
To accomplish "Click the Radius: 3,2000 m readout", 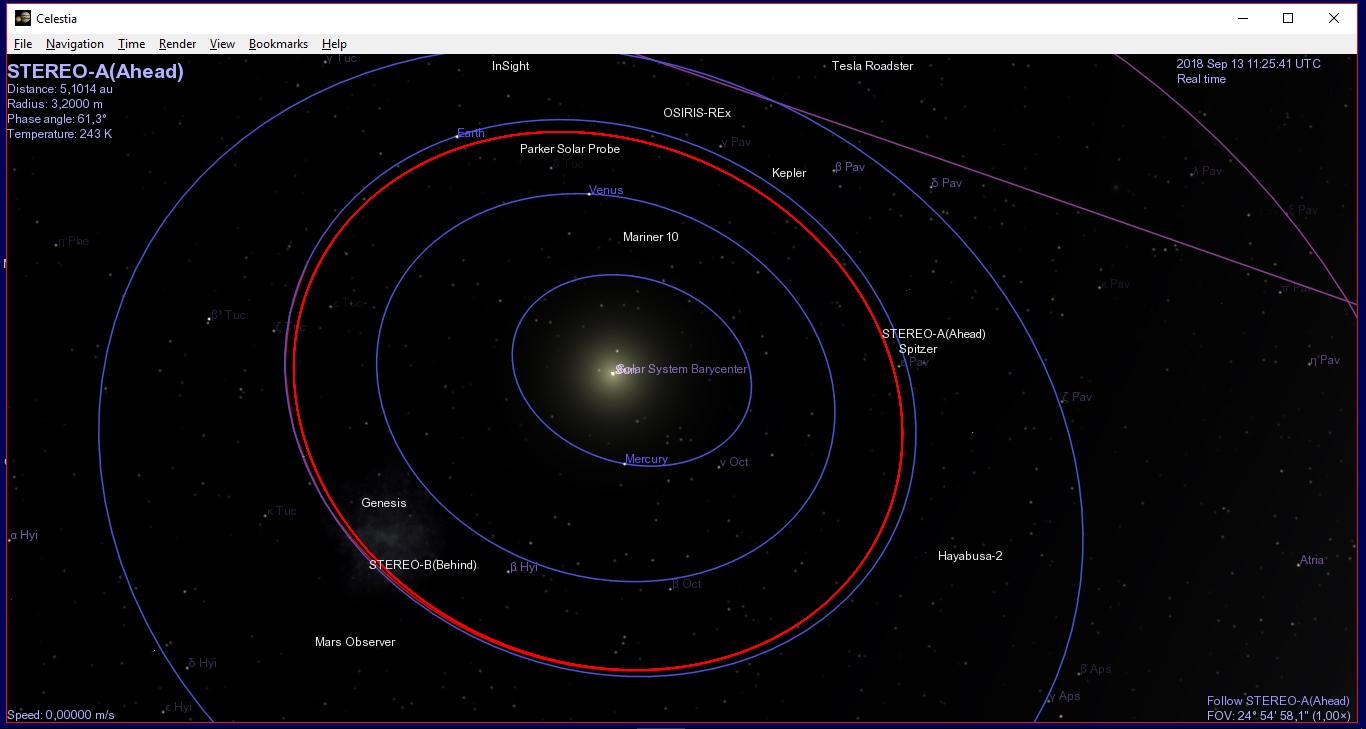I will 55,104.
